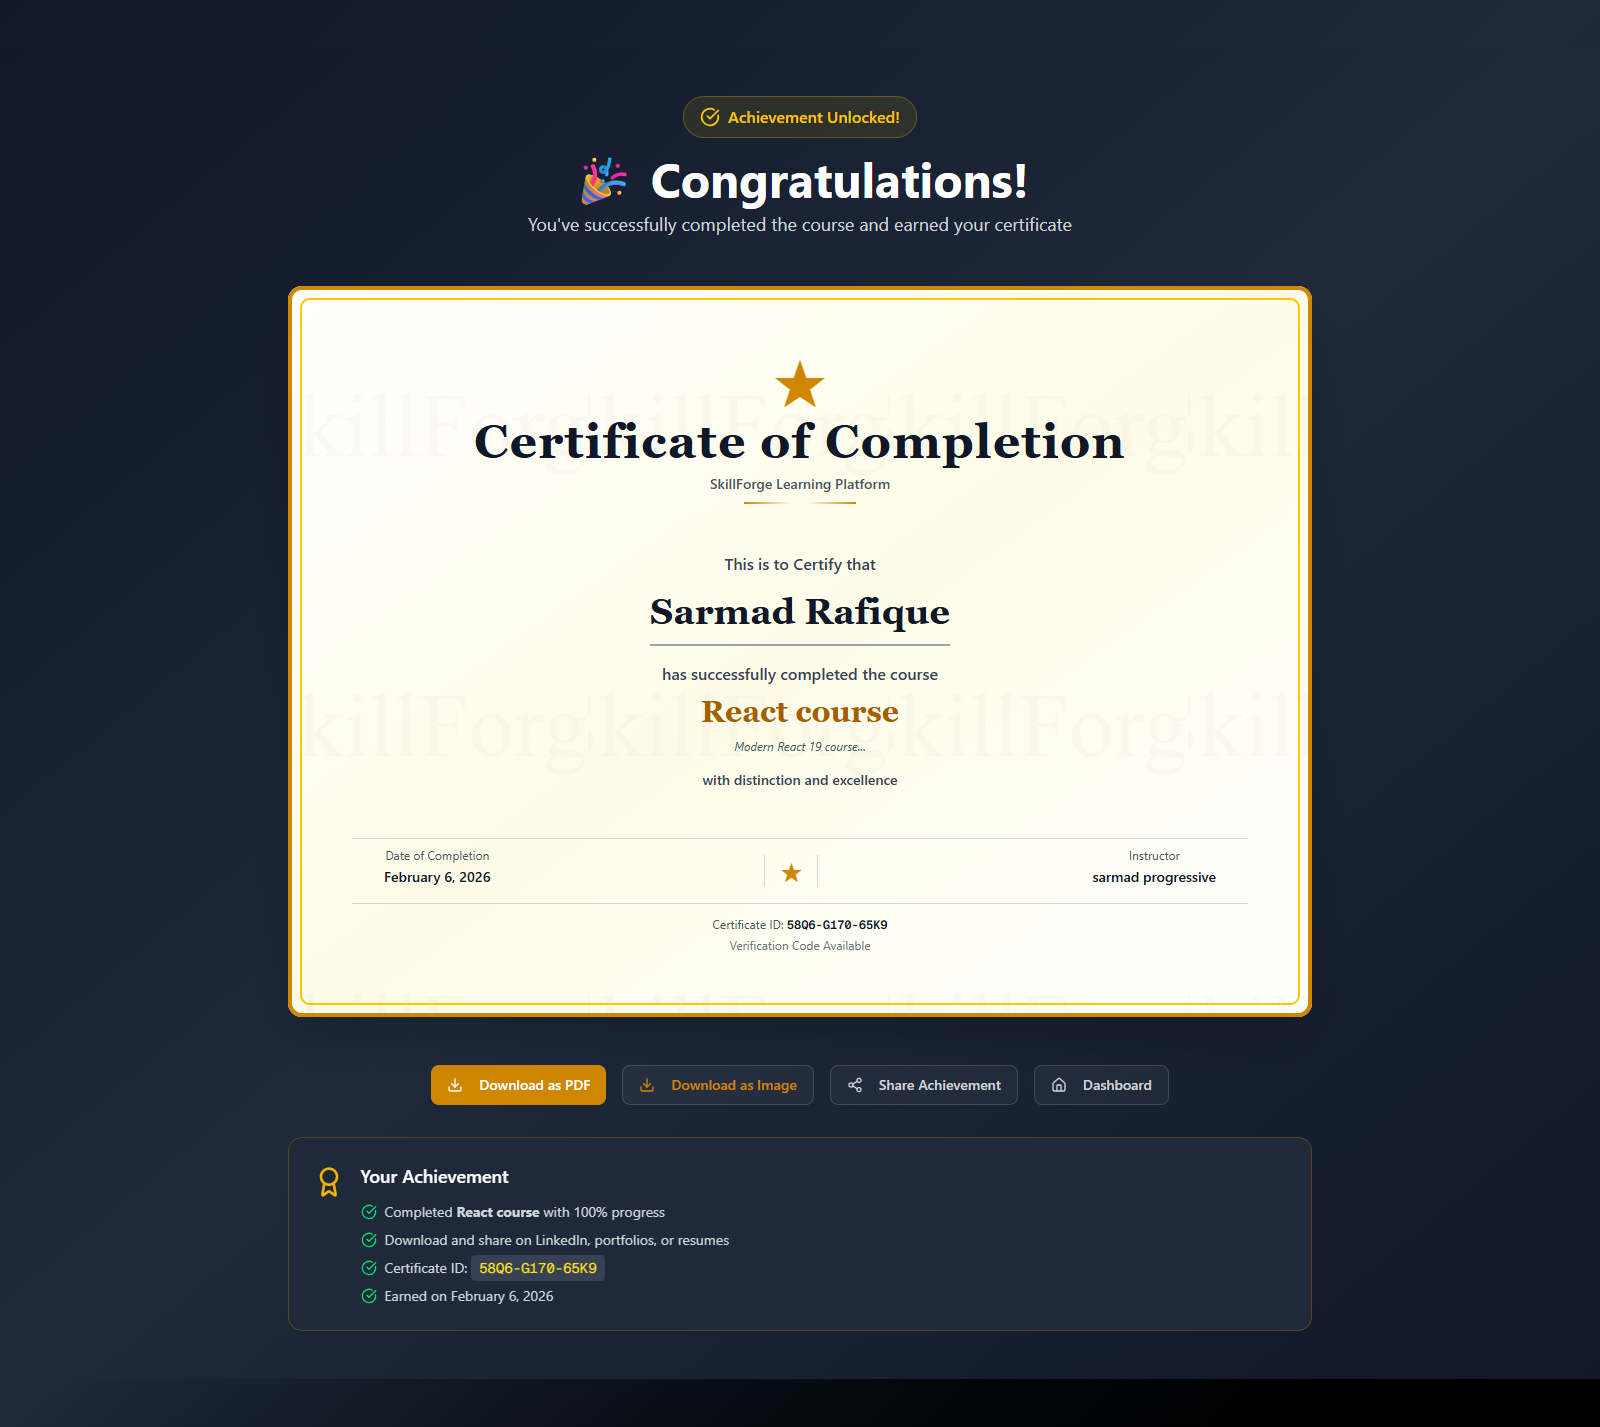Click the checkmark icon in Achievement Unlocked badge
The width and height of the screenshot is (1600, 1427).
tap(710, 117)
